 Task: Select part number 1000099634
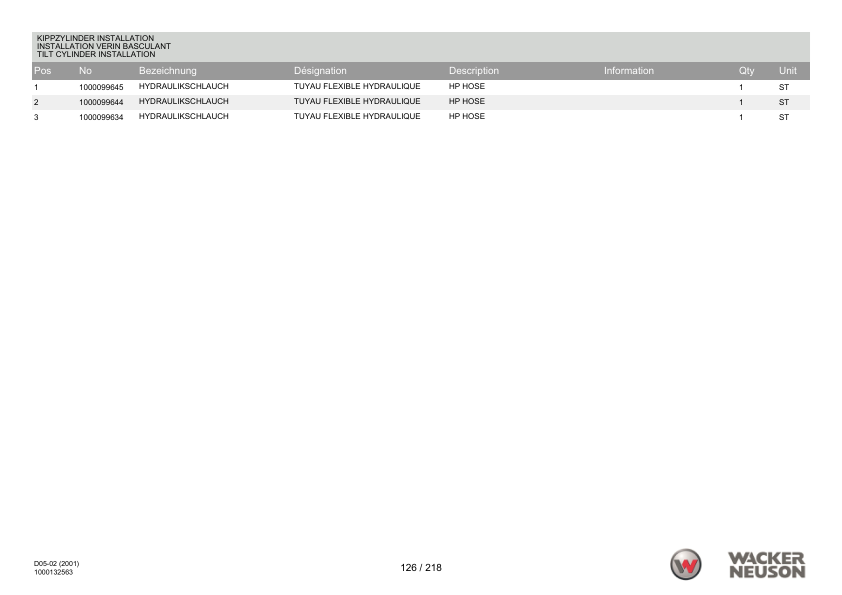[101, 117]
